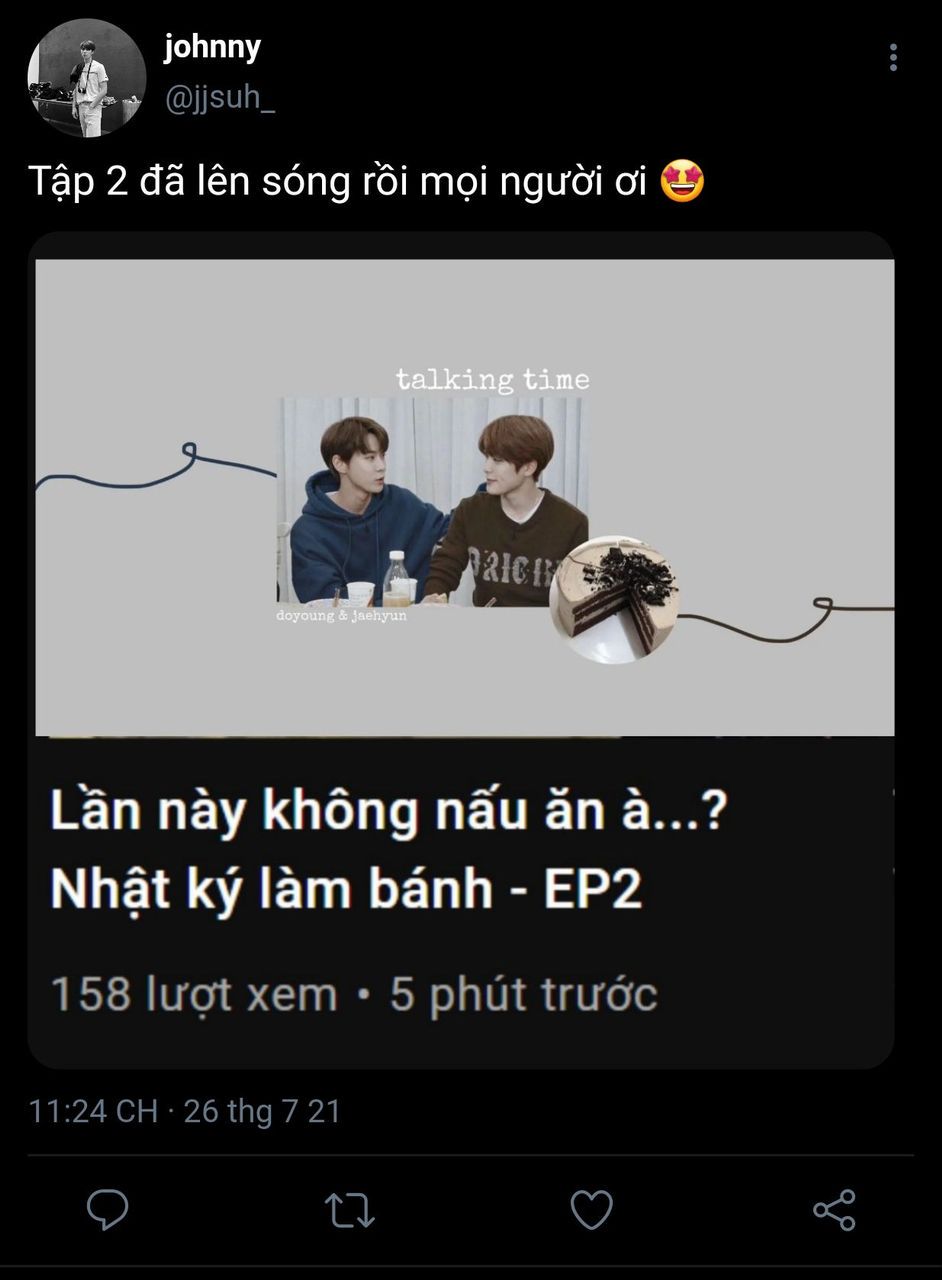Screen dimensions: 942x1280
Task: Tap the share icon below the tweet
Action: tap(834, 1210)
